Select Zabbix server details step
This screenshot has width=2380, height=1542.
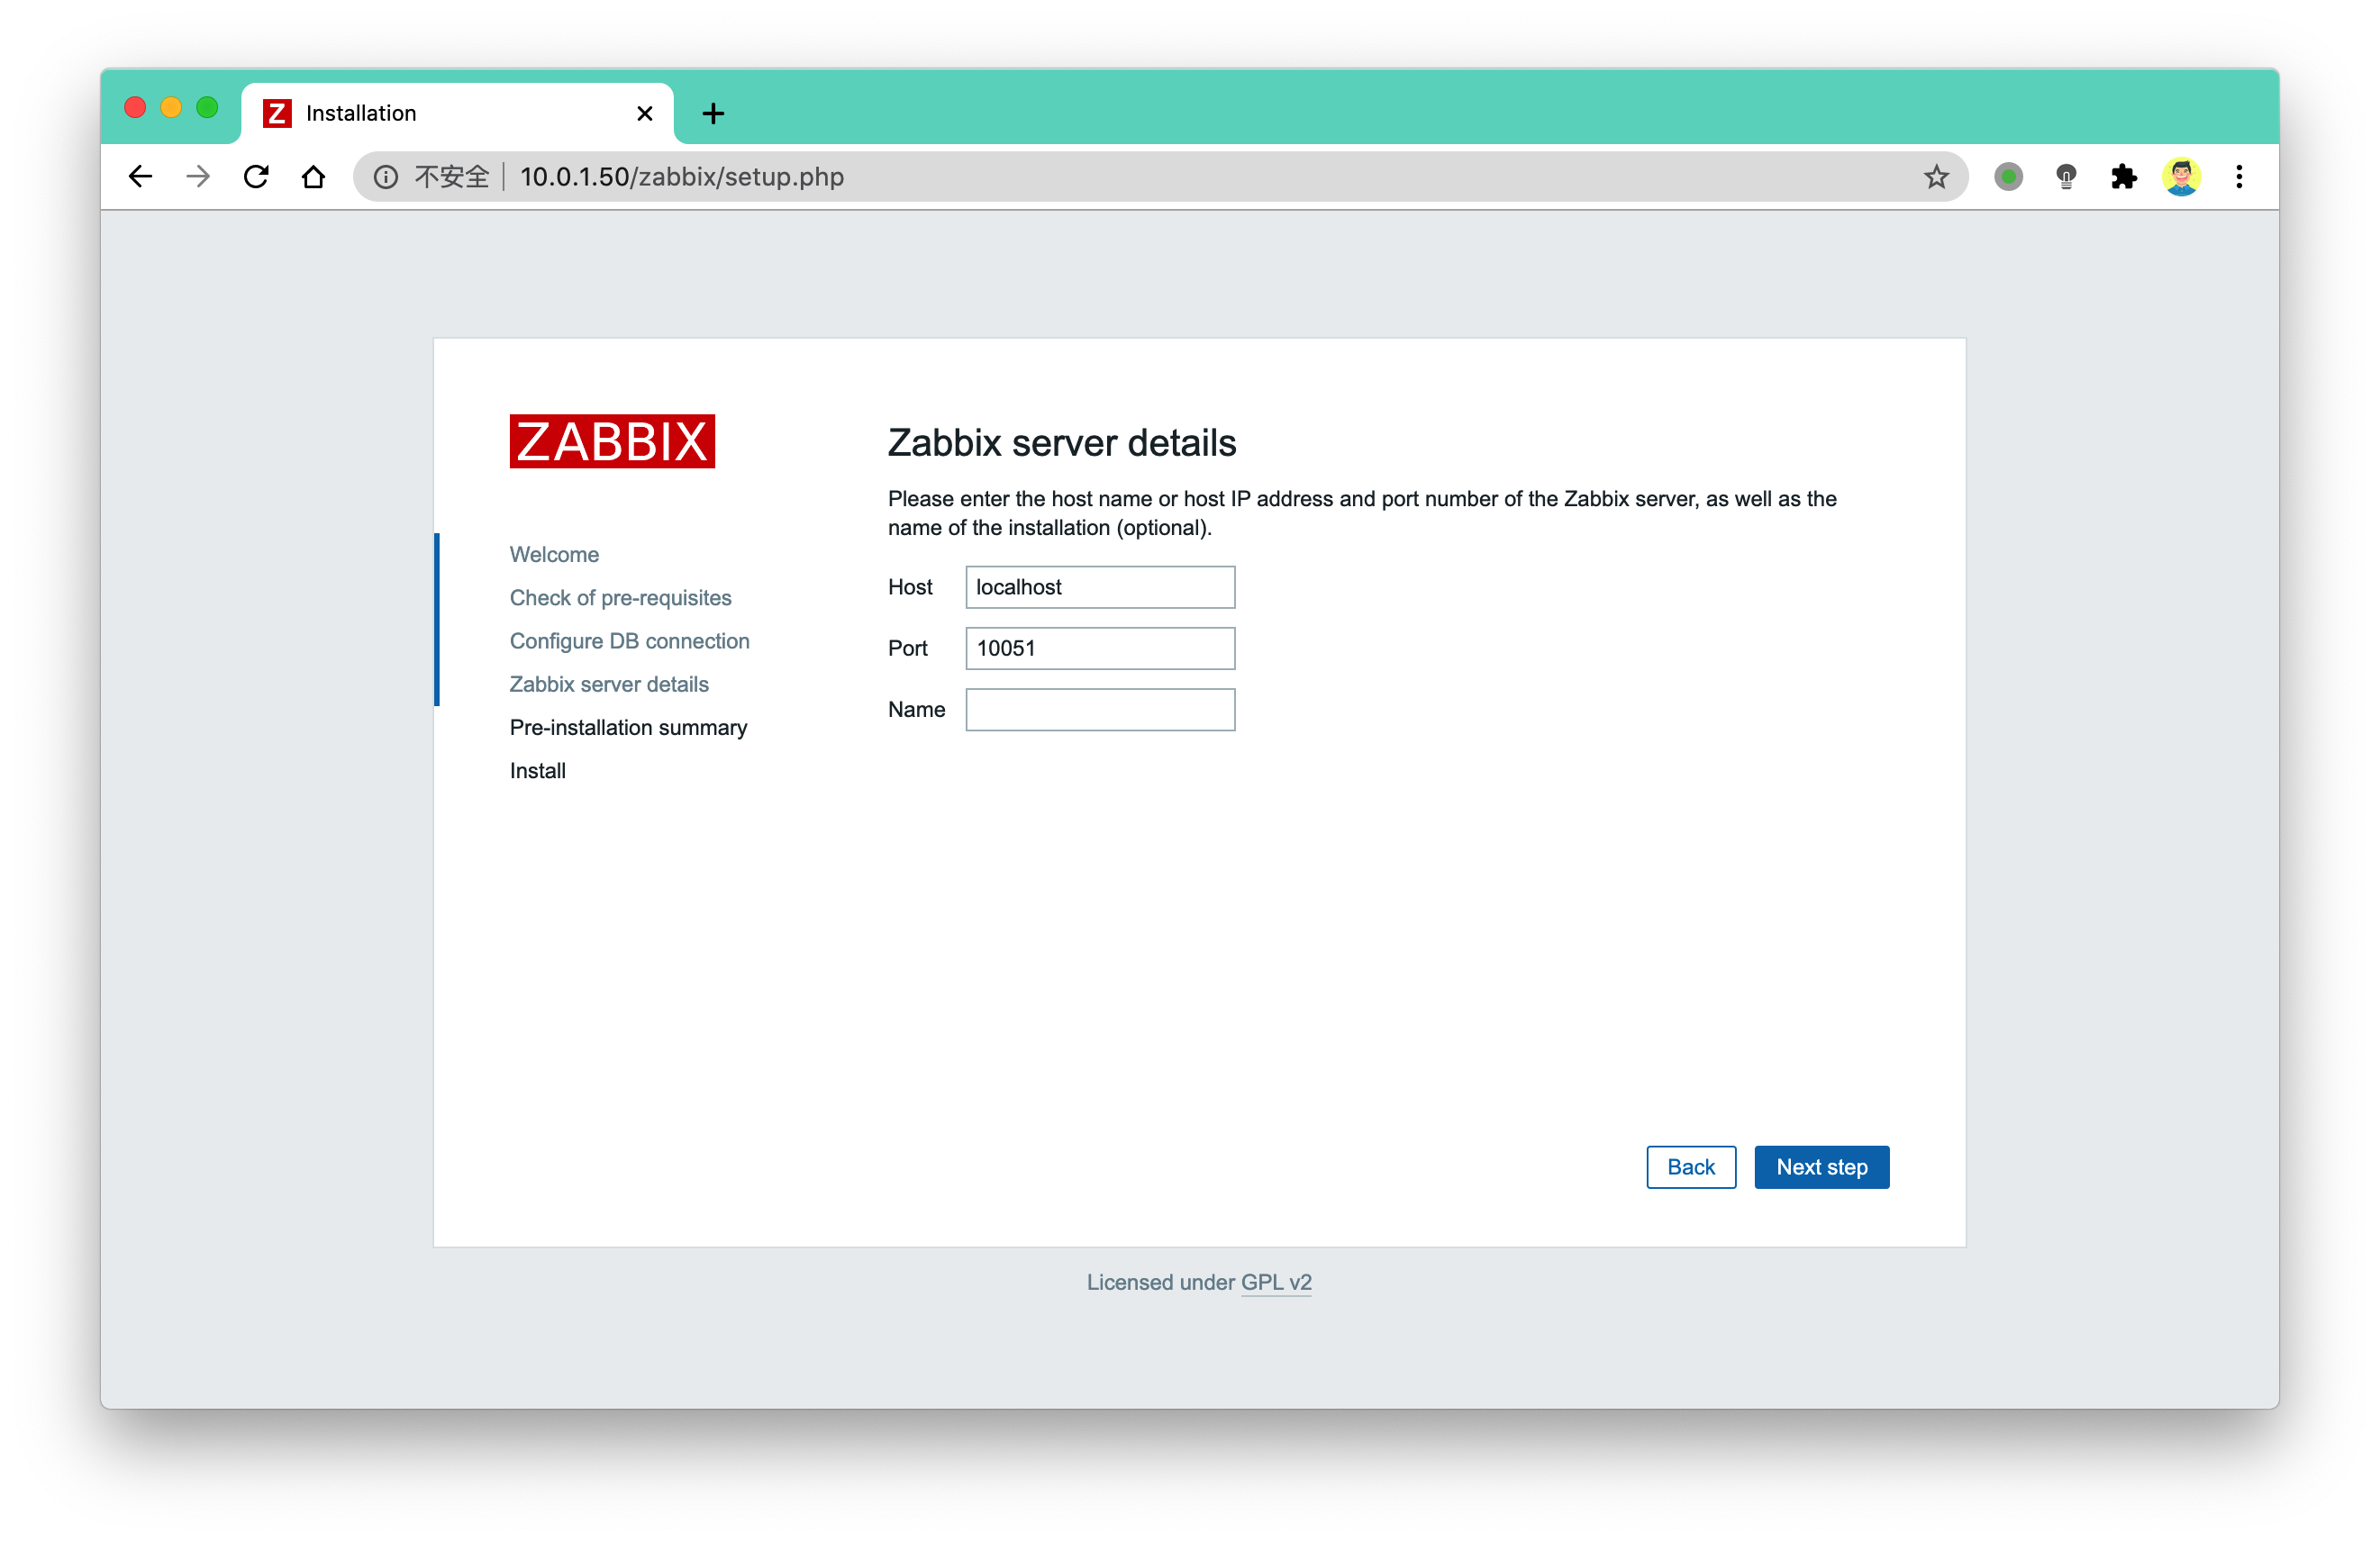click(x=609, y=684)
